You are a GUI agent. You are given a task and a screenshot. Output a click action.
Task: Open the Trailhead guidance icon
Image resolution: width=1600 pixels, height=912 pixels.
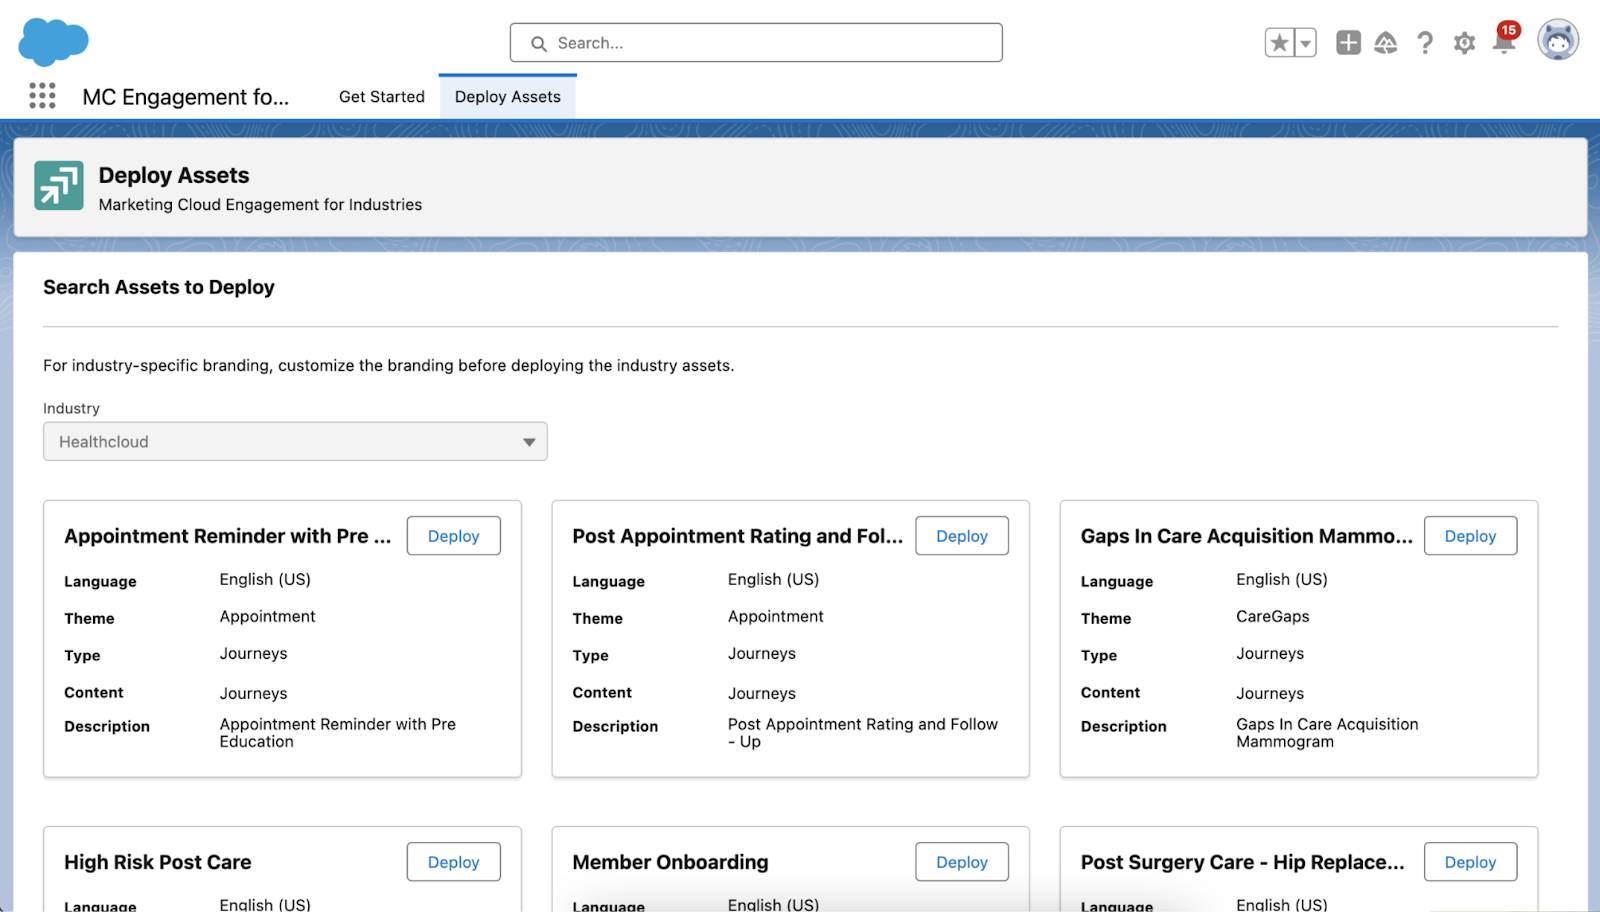(x=1386, y=42)
